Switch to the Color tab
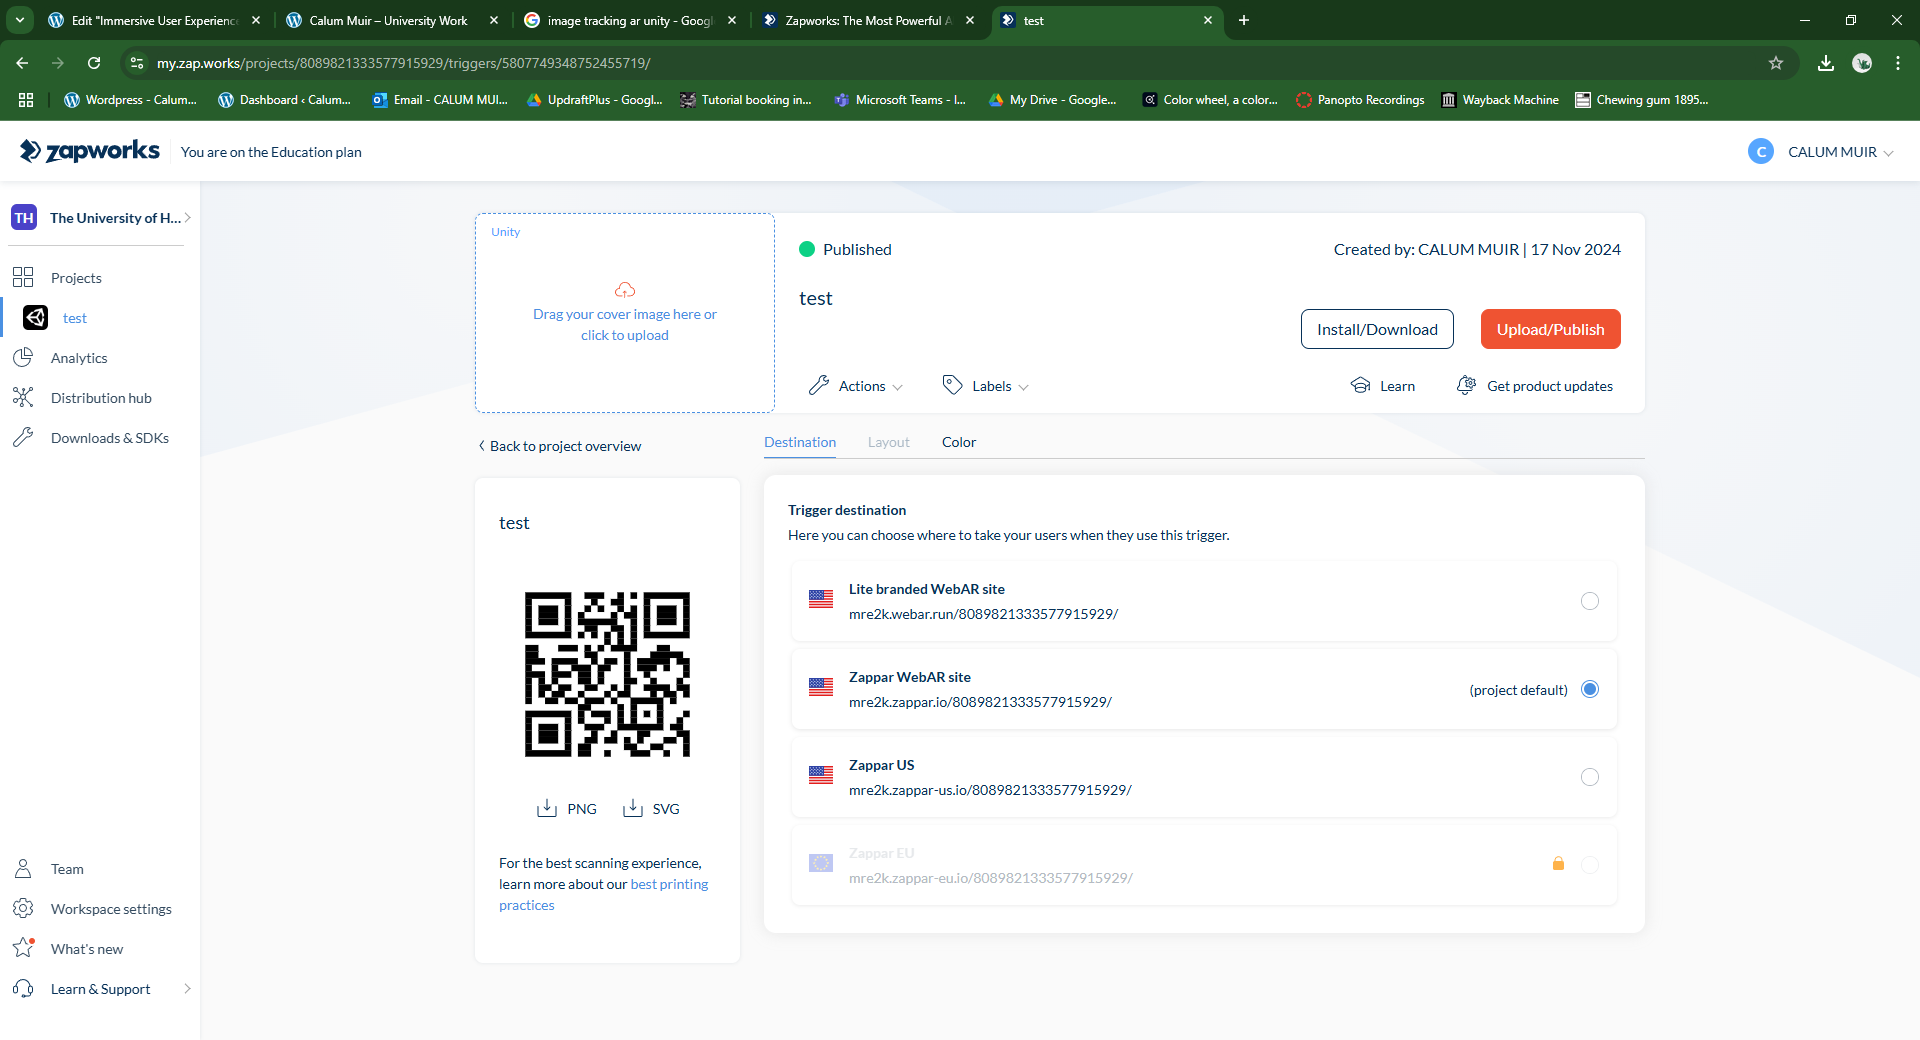Screen dimensions: 1920x1040 (x=958, y=442)
